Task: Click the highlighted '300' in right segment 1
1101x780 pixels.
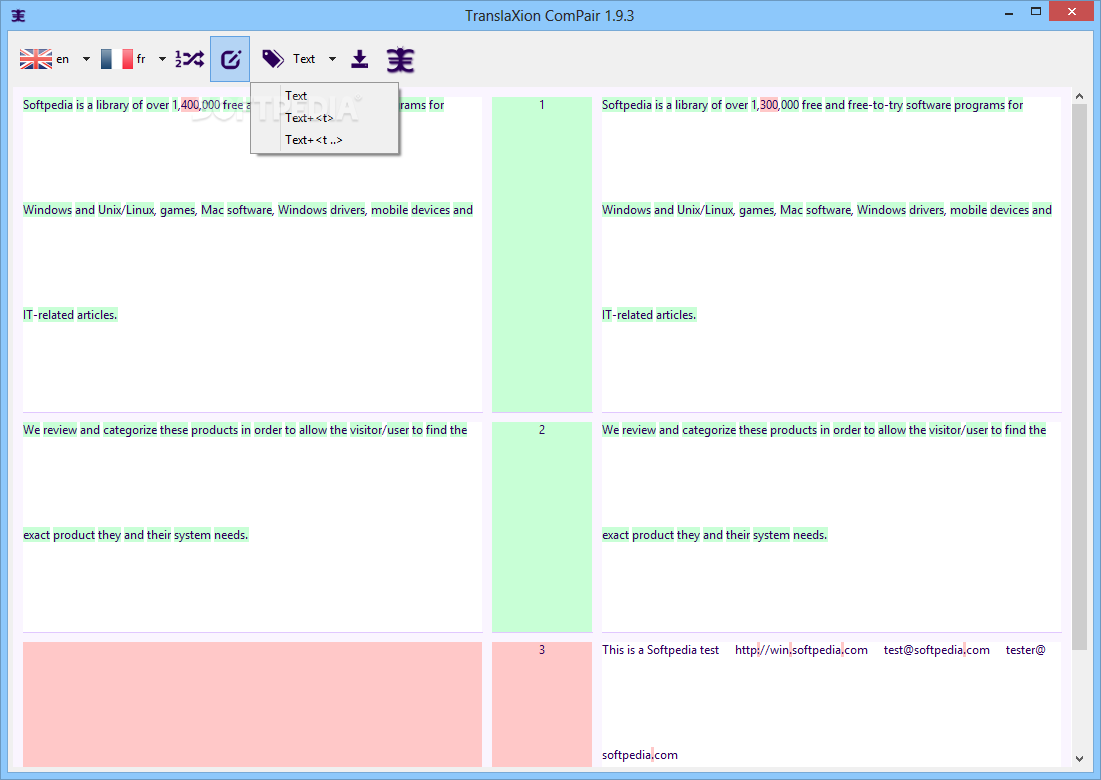Action: tap(769, 105)
